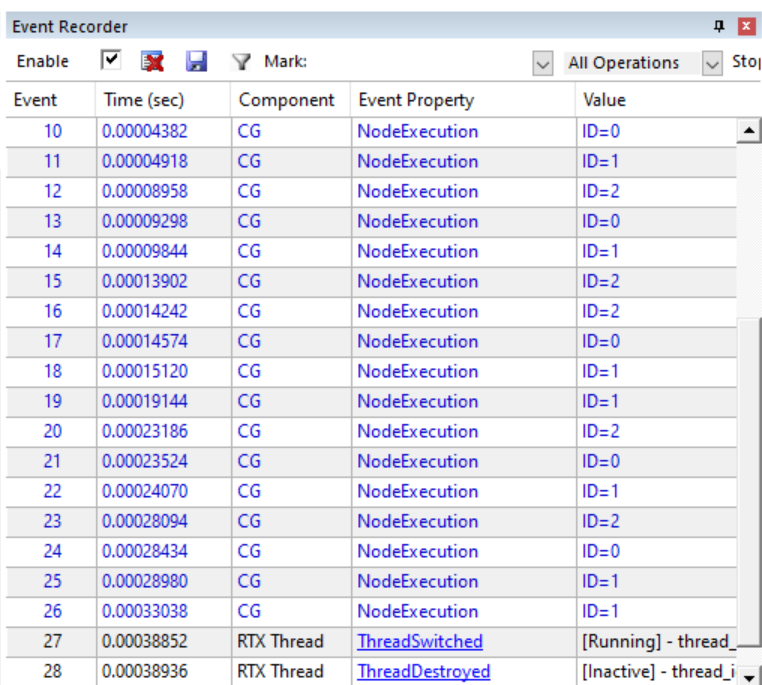
Task: Click NodeExecution in event row 22
Action: tap(418, 491)
